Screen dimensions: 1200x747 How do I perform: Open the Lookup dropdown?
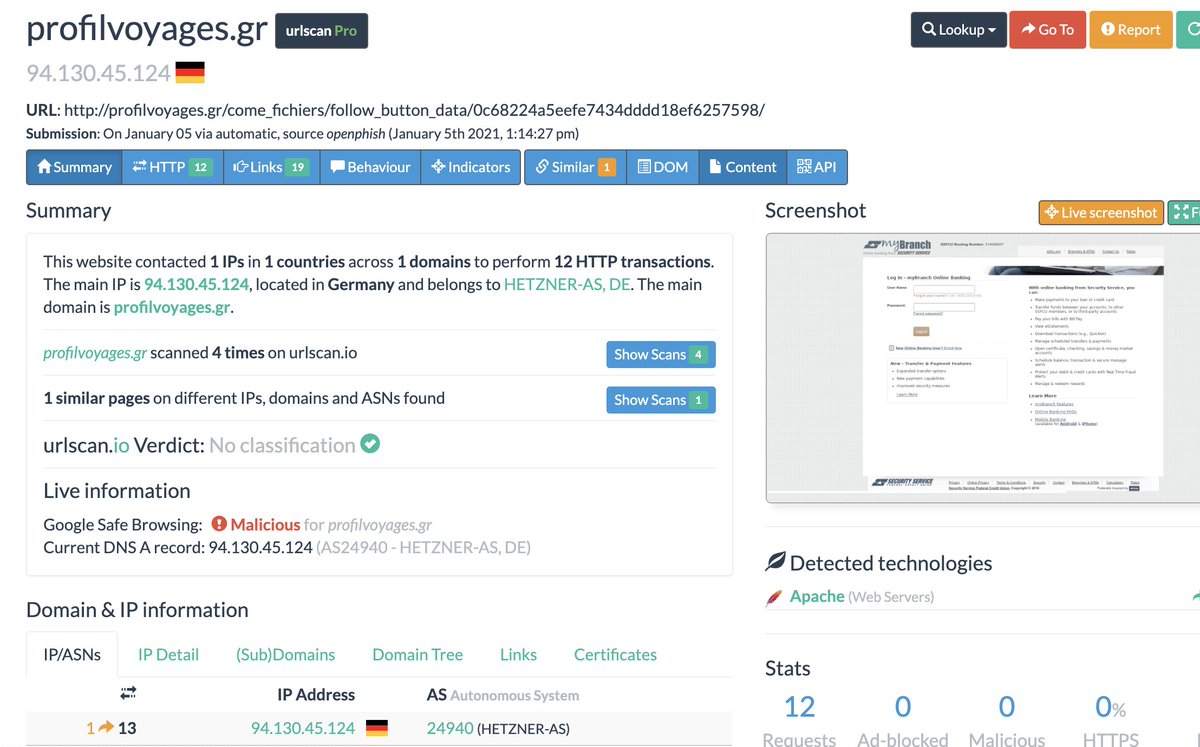click(x=958, y=30)
